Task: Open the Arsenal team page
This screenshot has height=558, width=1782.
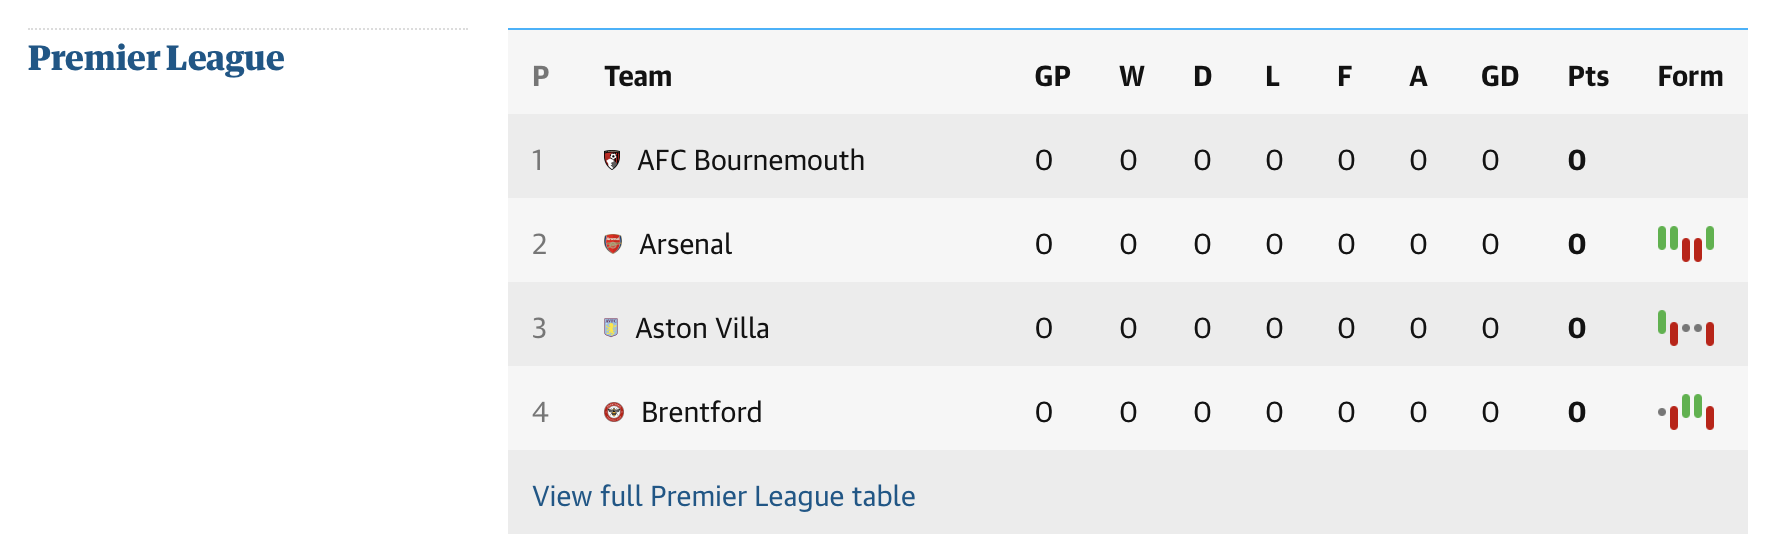Action: [x=685, y=244]
